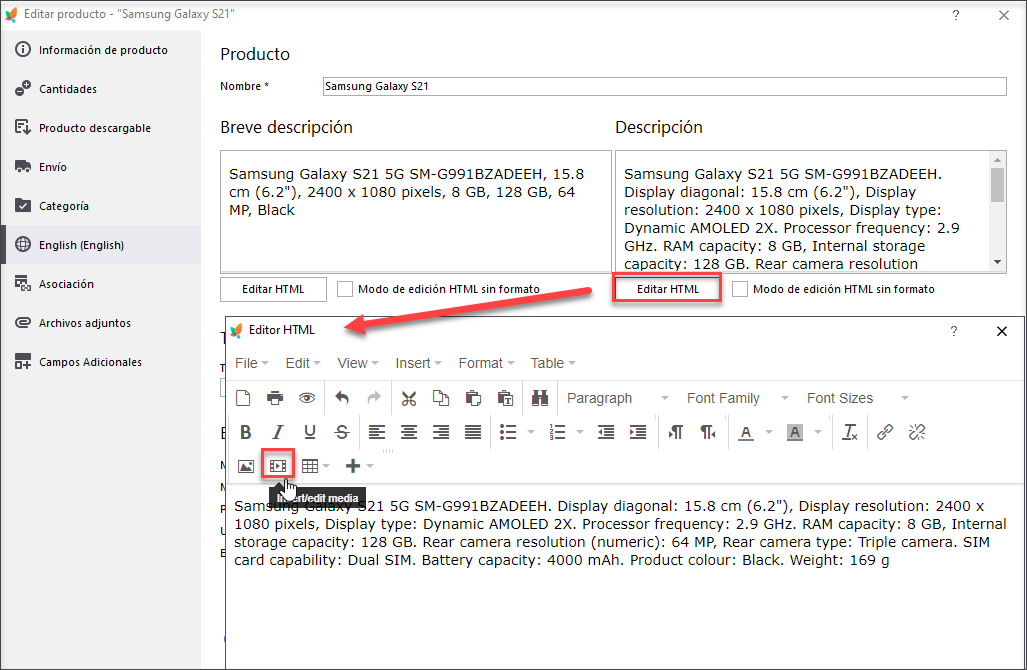Open Archivos adjuntos section
The width and height of the screenshot is (1027, 670).
click(x=102, y=323)
